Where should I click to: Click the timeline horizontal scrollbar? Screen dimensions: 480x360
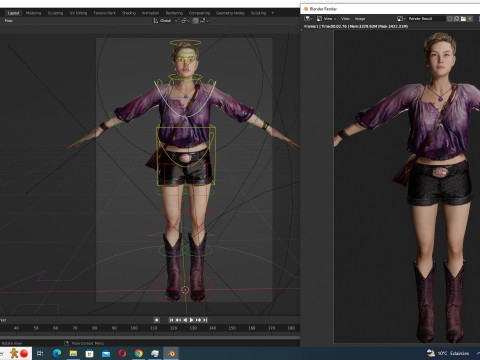(150, 337)
